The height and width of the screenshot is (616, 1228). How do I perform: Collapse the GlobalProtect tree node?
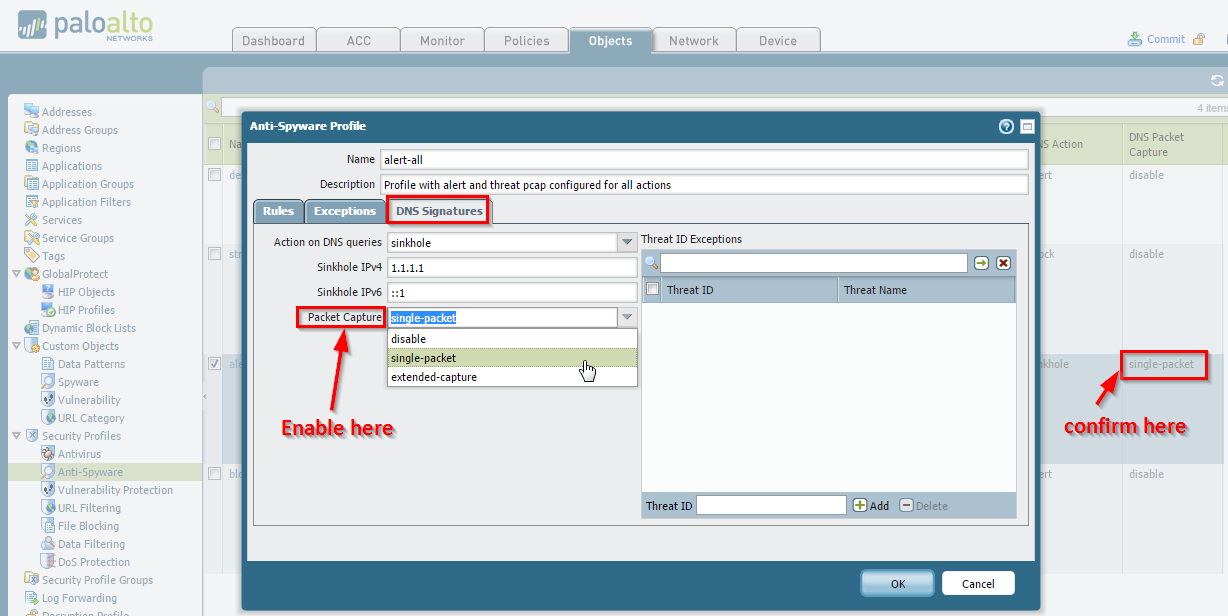[16, 274]
